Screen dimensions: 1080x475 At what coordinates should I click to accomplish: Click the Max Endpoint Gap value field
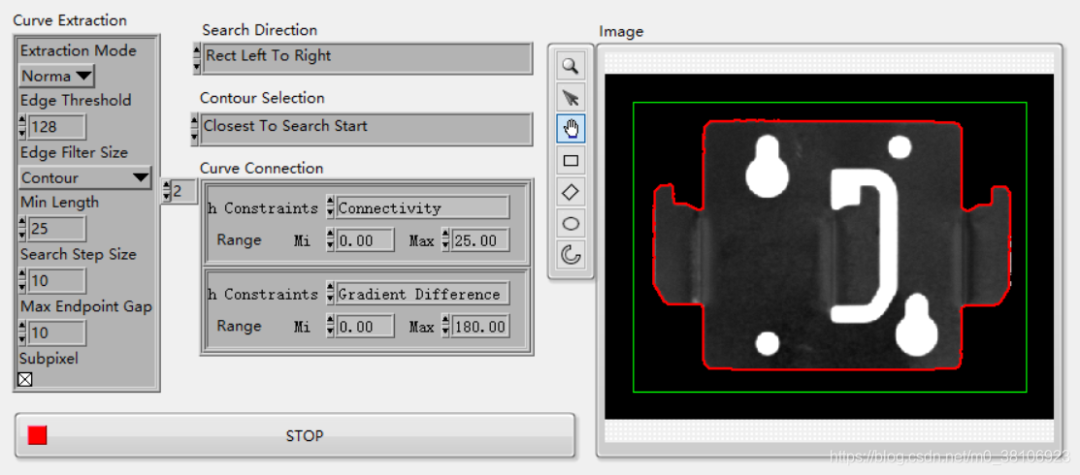(x=56, y=333)
